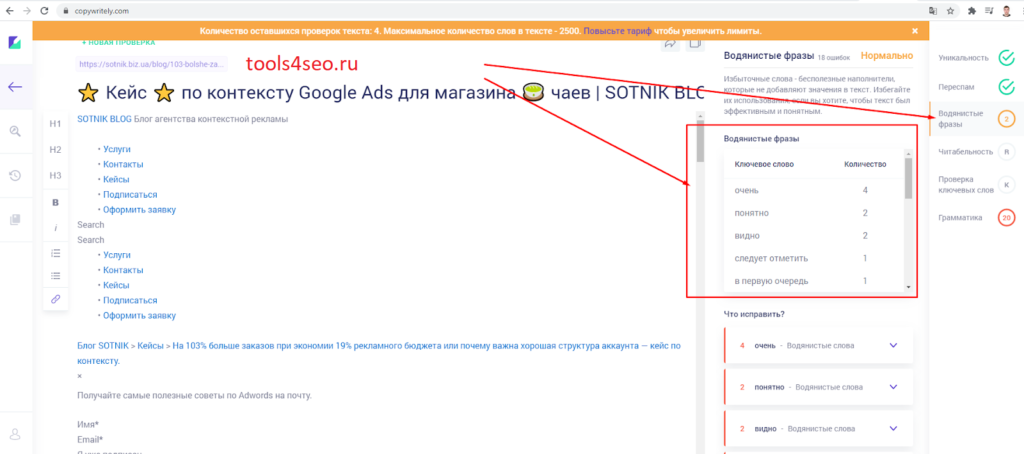Click the down arrow of the phrases table scrollbar
This screenshot has width=1024, height=454.
pyautogui.click(x=908, y=287)
